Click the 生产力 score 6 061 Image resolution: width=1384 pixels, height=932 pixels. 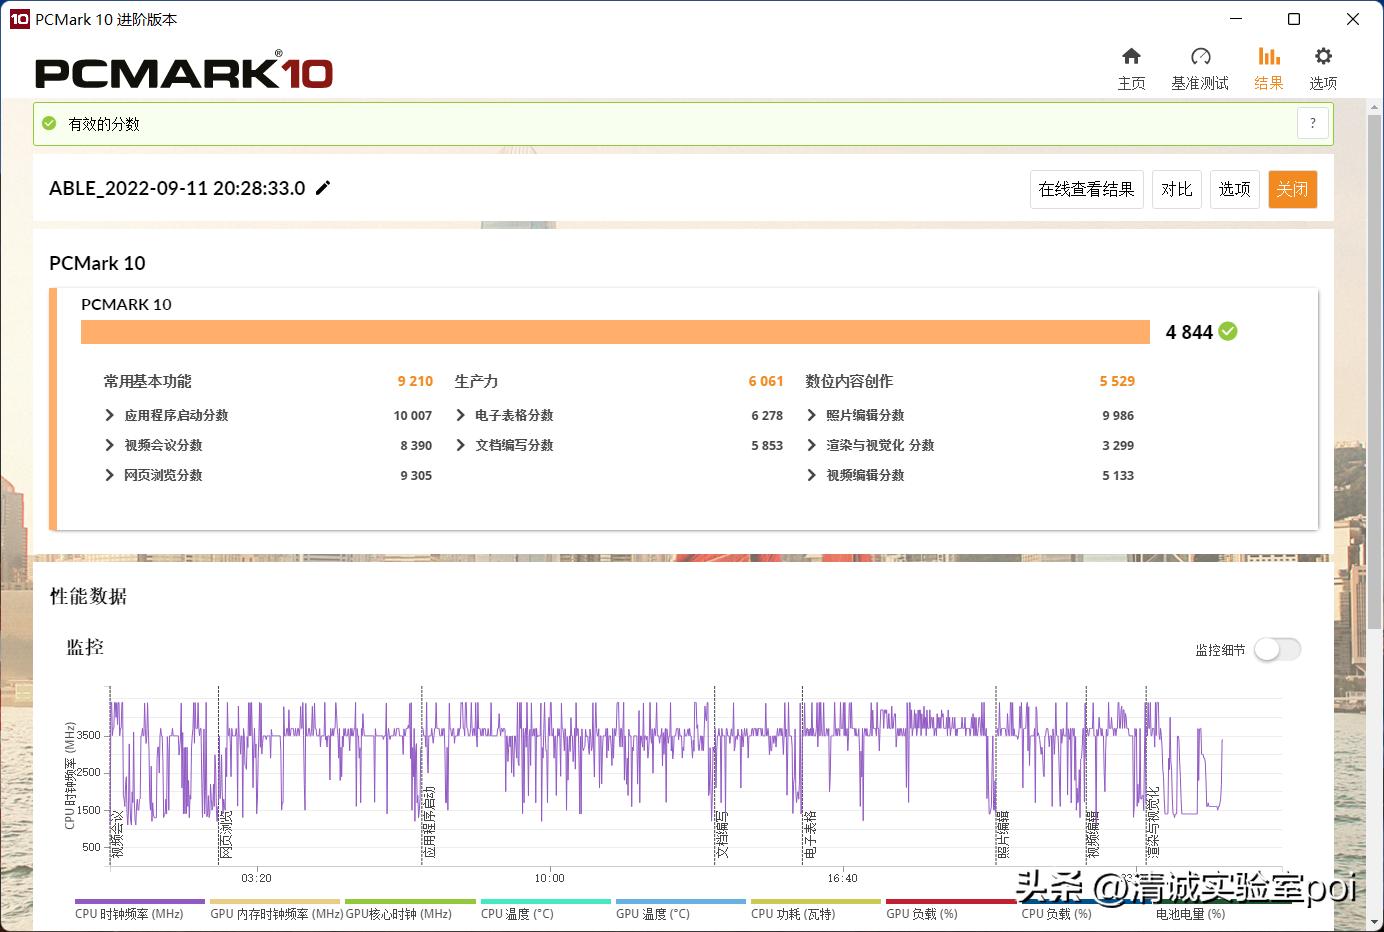(766, 381)
